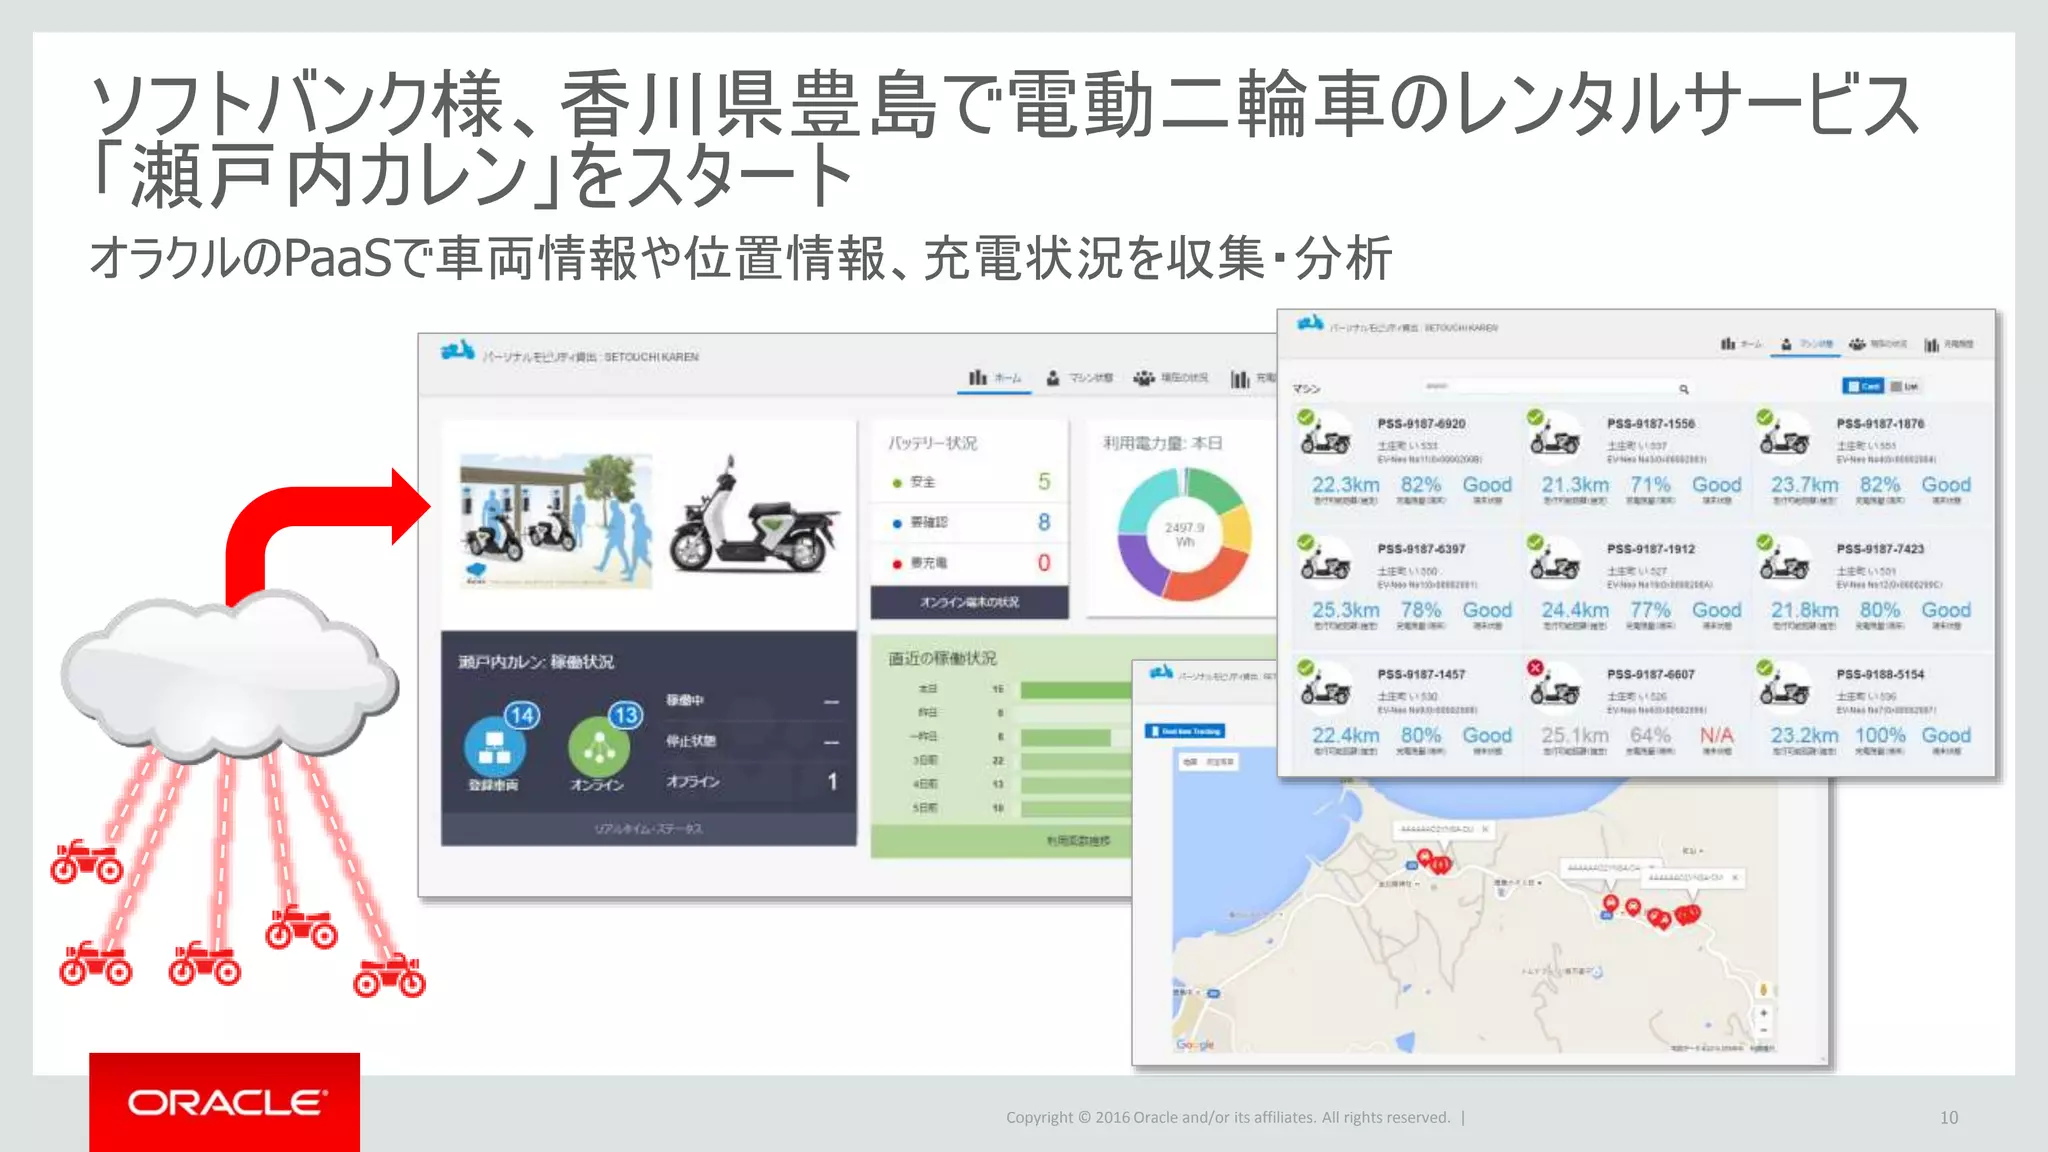Click the blue registered-vehicles icon with badge 14

[496, 745]
